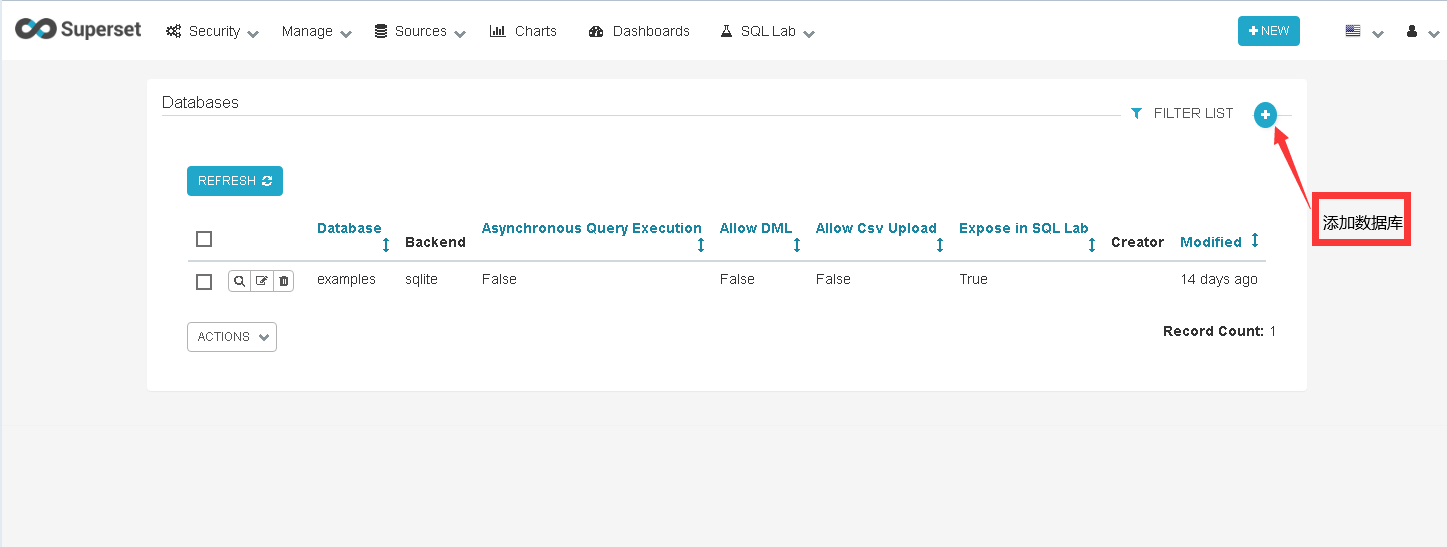Screen dimensions: 1447x547
Task: Click the 'Backend' column header text
Action: [x=435, y=242]
